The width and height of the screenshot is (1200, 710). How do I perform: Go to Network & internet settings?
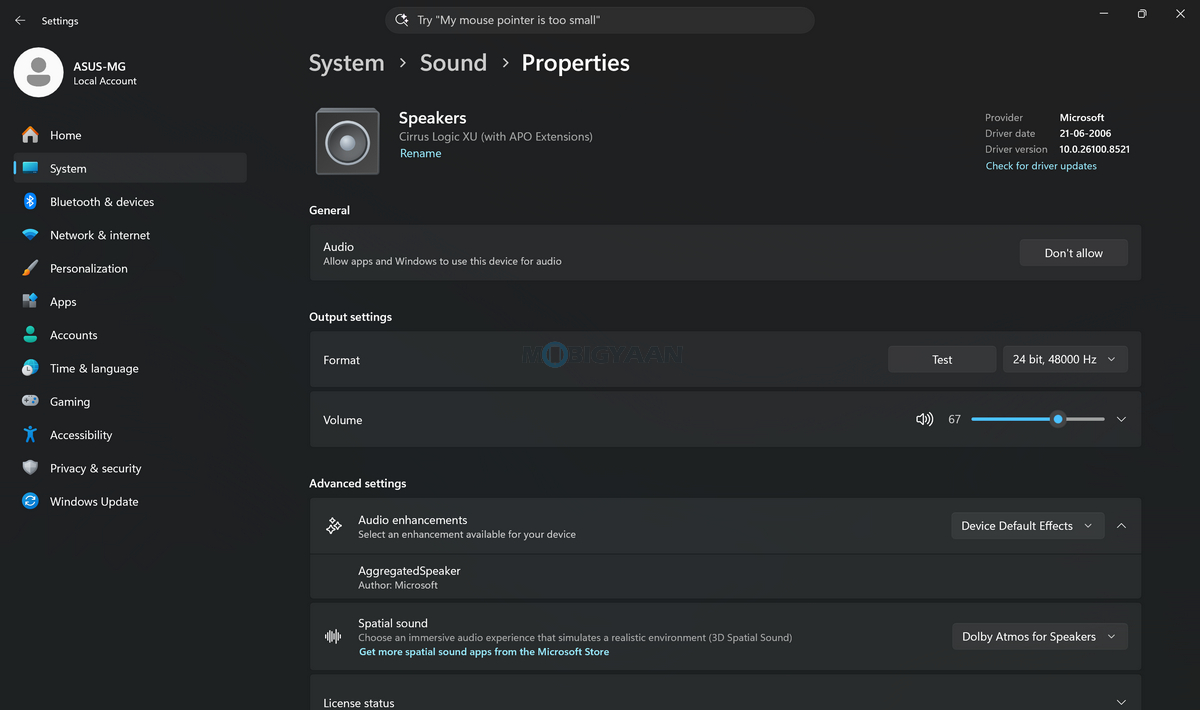tap(130, 235)
